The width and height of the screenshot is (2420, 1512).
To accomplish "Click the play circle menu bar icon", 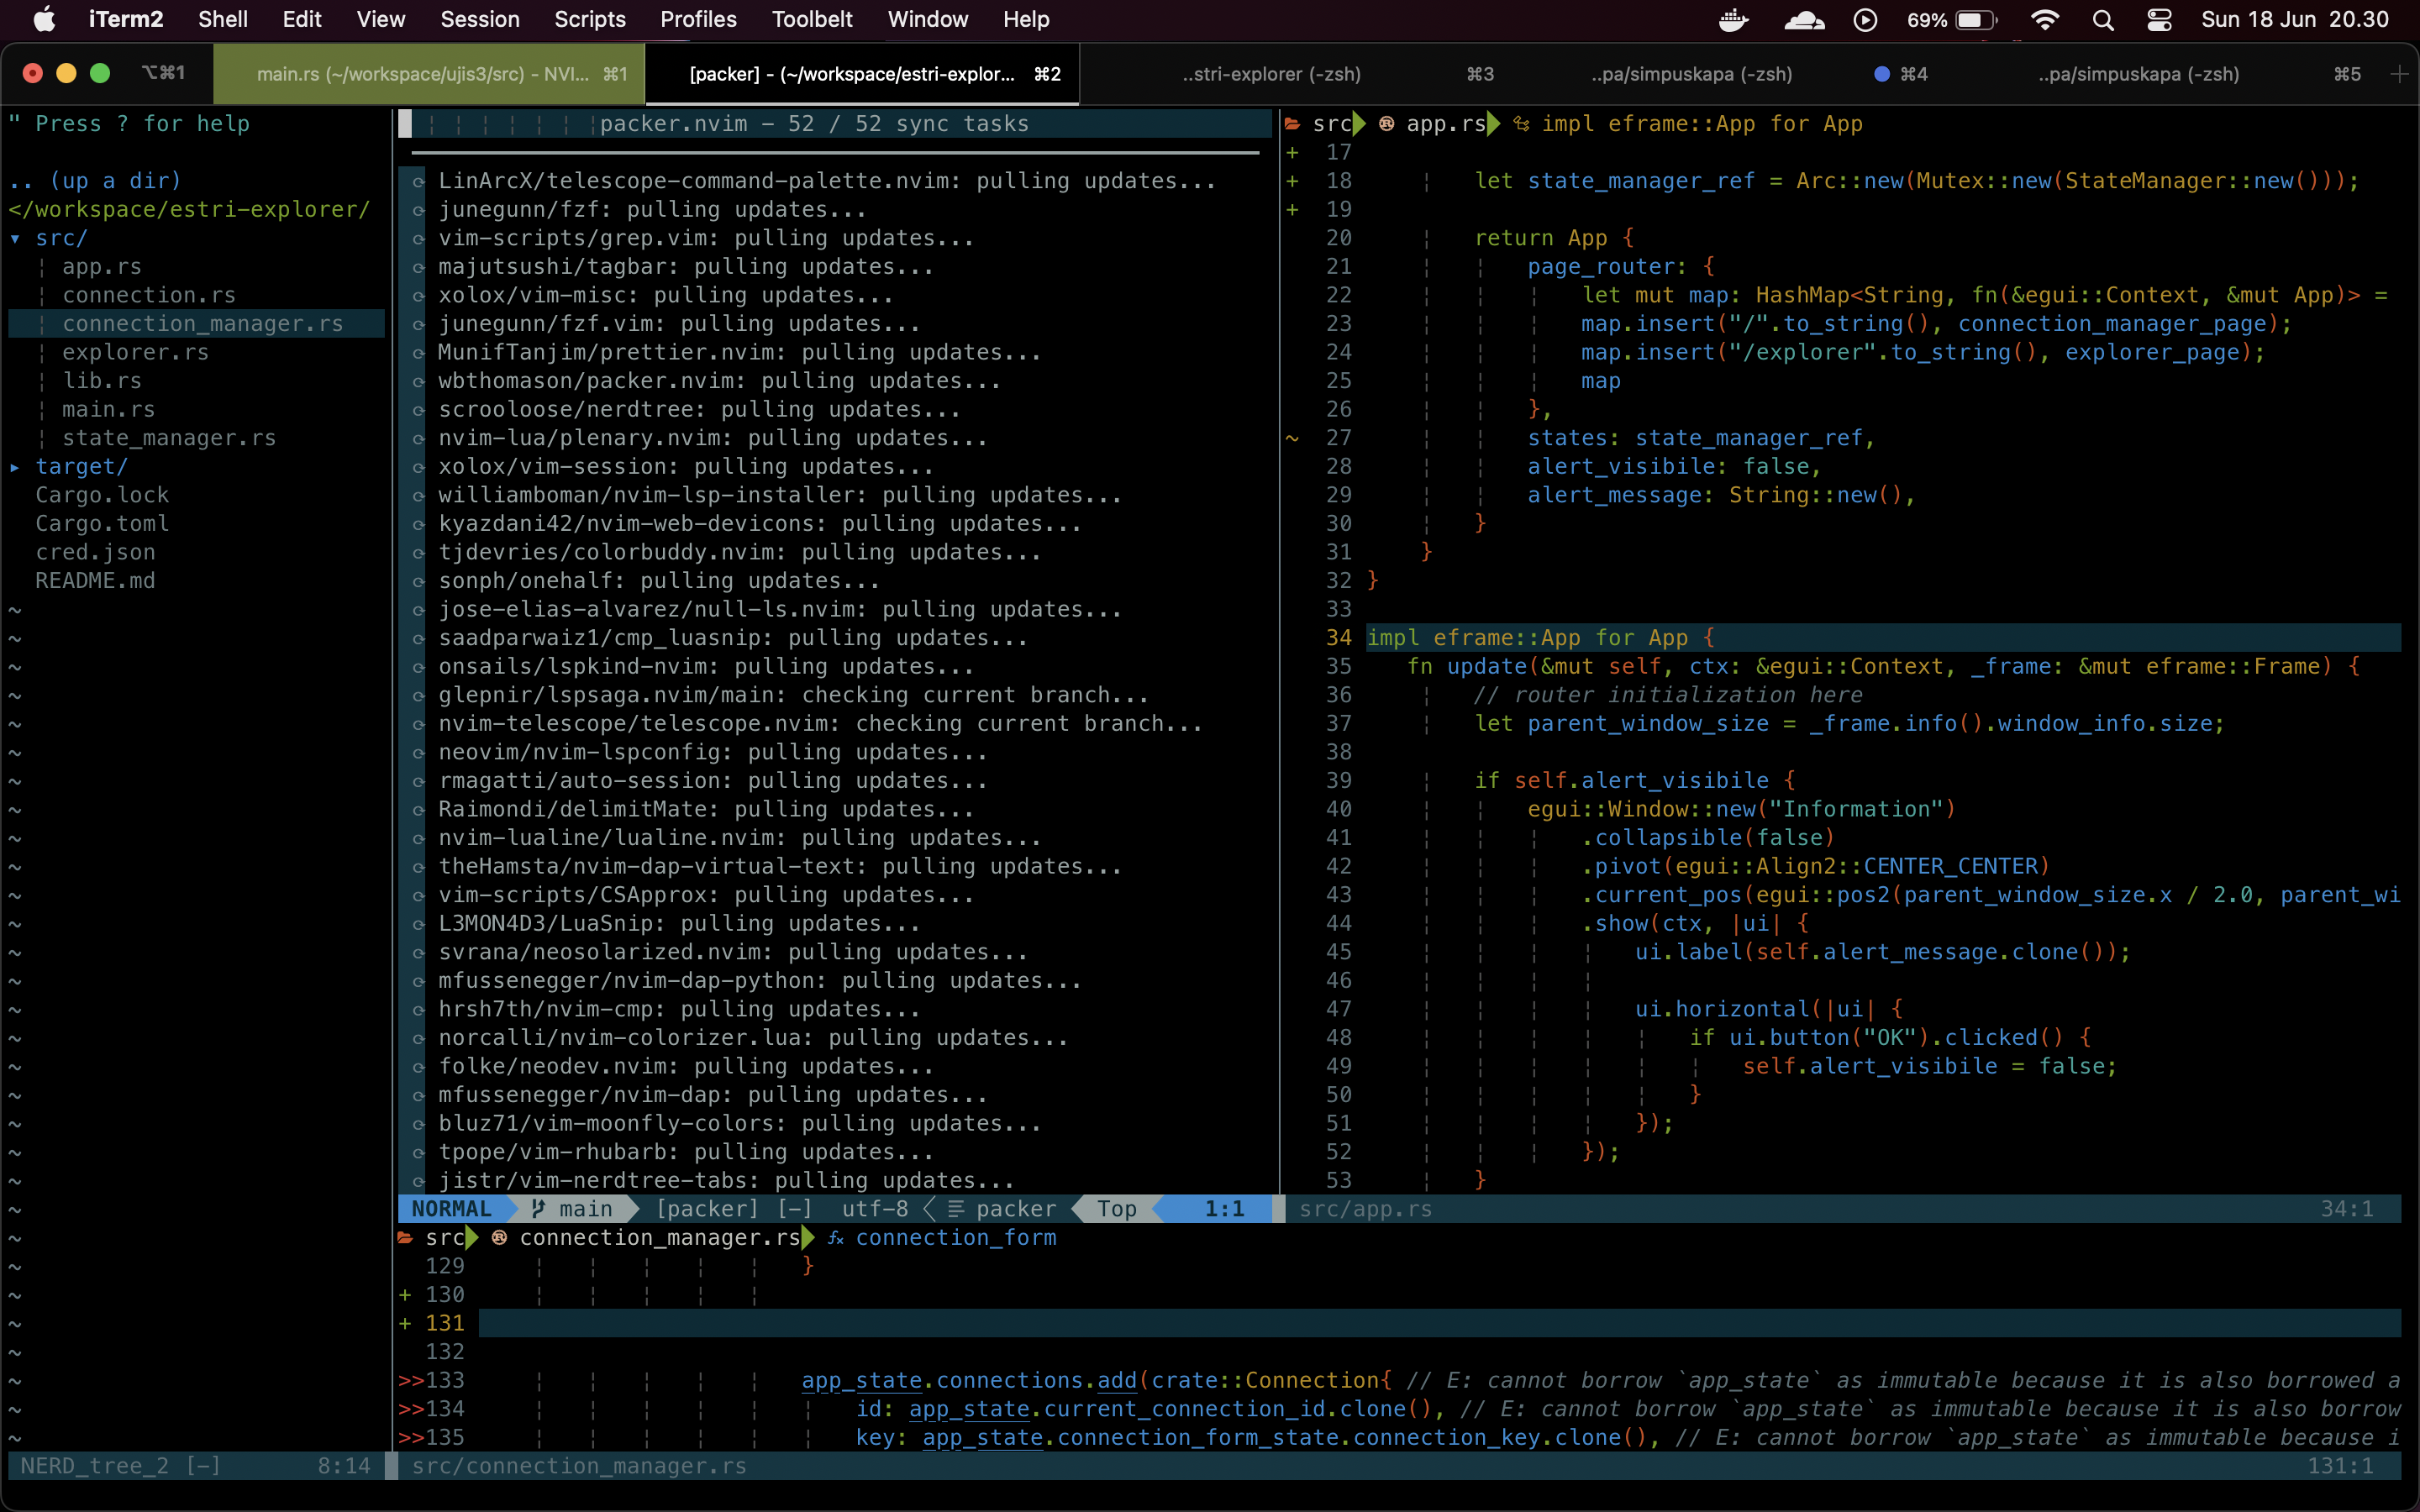I will (x=1865, y=20).
